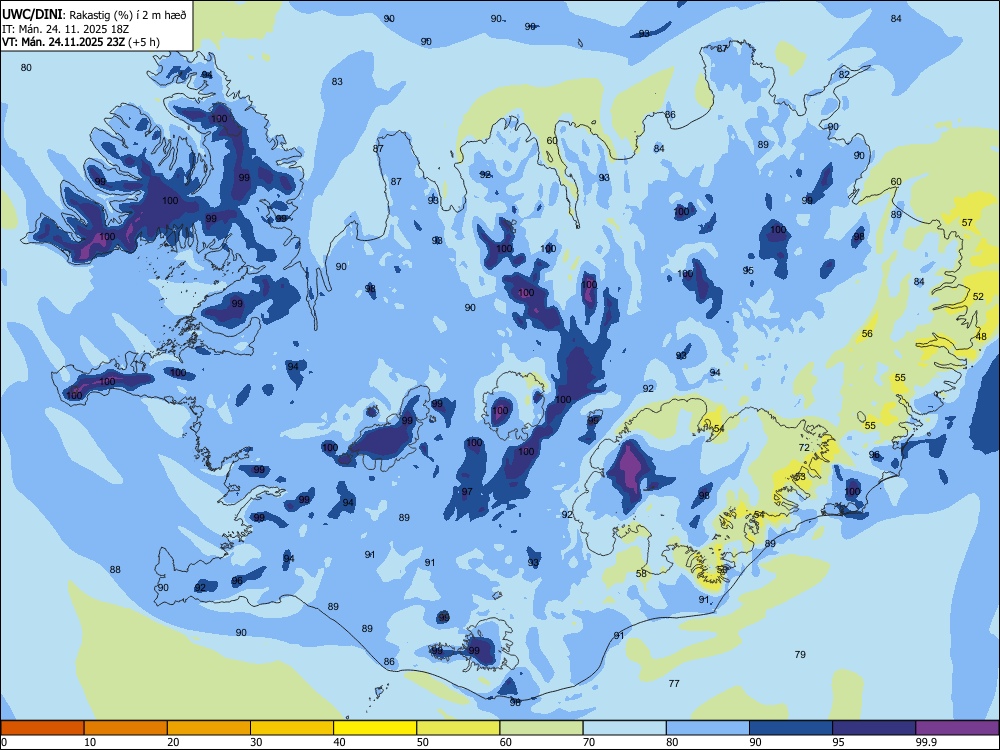Click the purple above-99.9 legend swatch

pos(957,728)
